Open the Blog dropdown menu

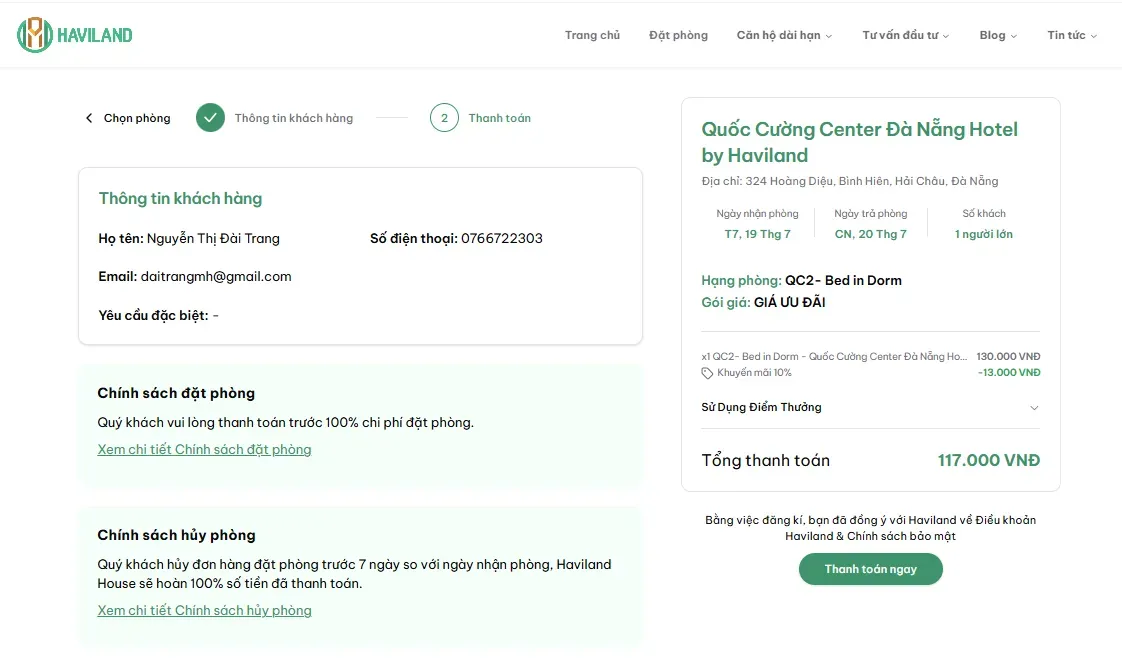[998, 35]
